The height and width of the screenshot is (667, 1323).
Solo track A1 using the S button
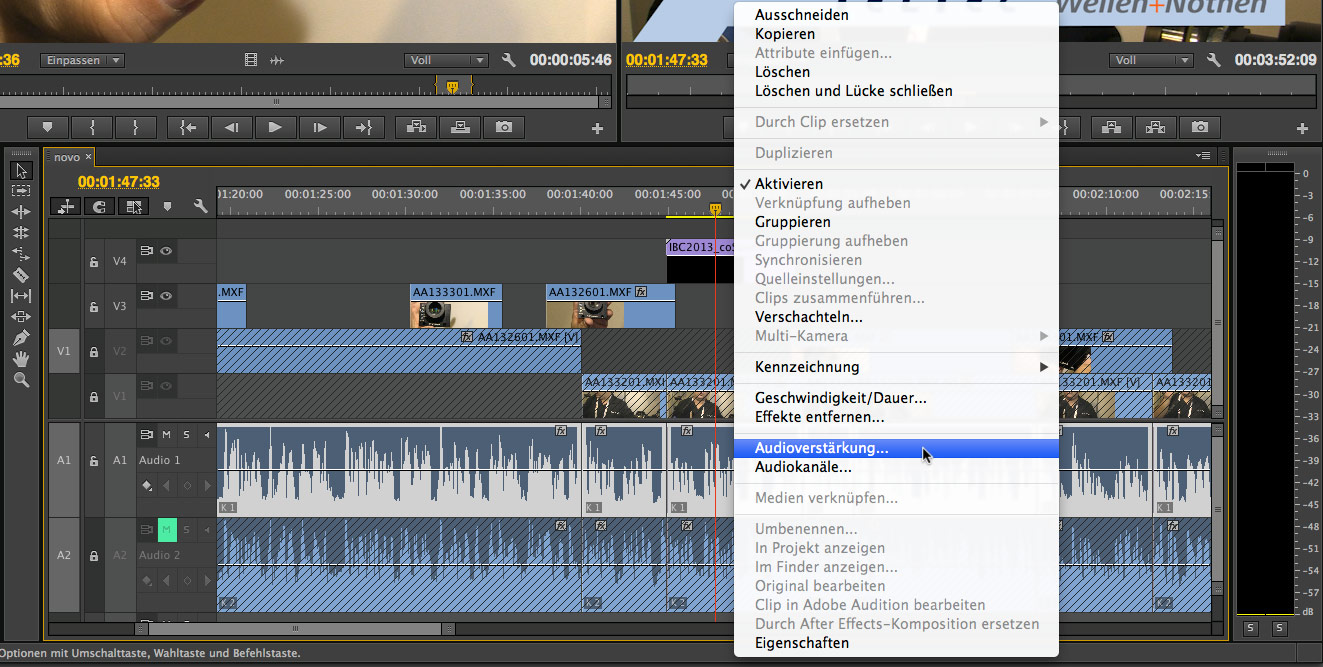coord(186,434)
